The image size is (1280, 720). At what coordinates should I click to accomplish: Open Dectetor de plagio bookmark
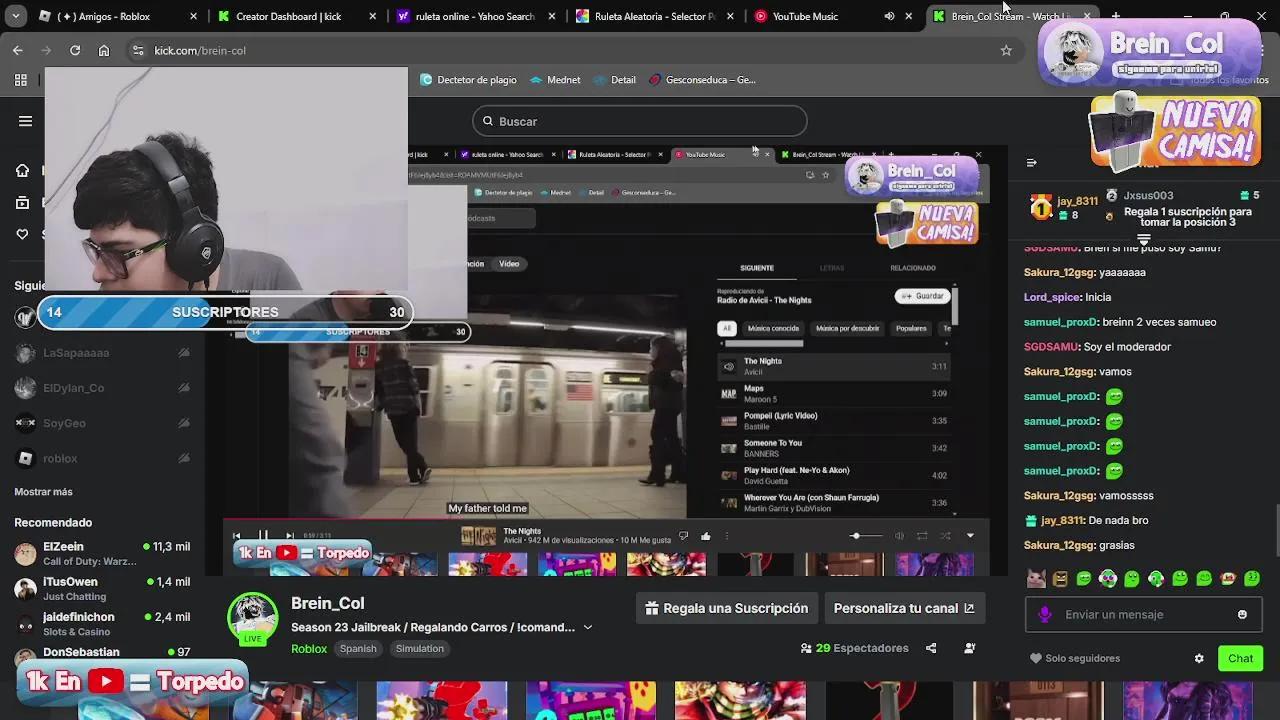(x=468, y=80)
